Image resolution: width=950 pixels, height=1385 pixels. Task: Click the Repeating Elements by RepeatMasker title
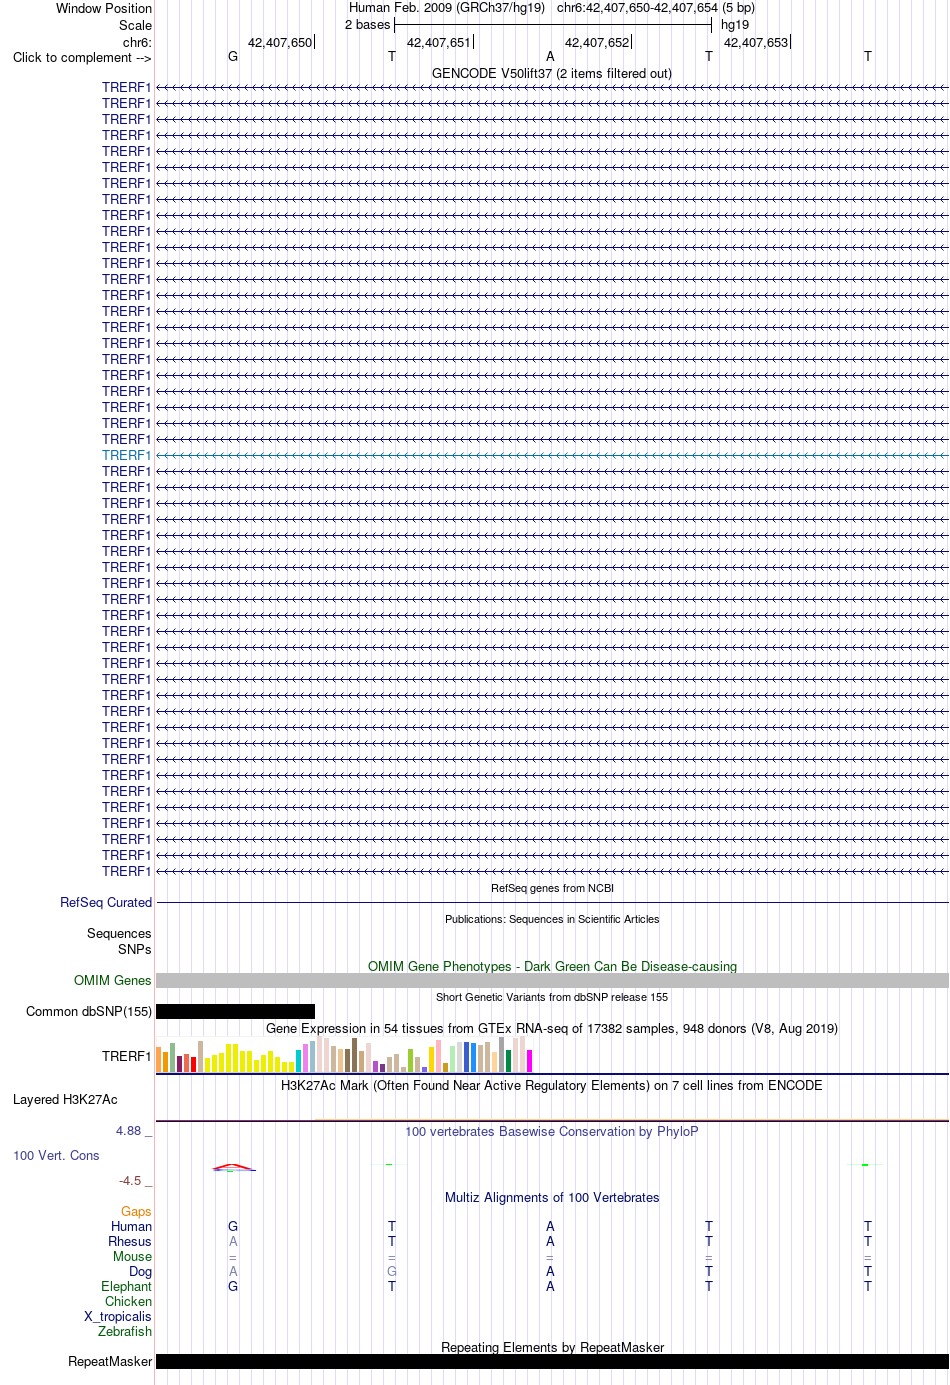coord(552,1347)
